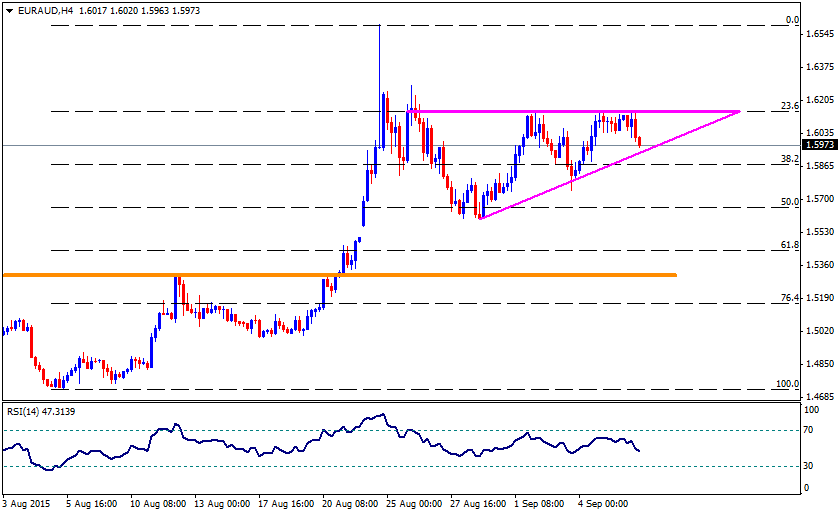Click the RSI(14) indicator label

22,411
